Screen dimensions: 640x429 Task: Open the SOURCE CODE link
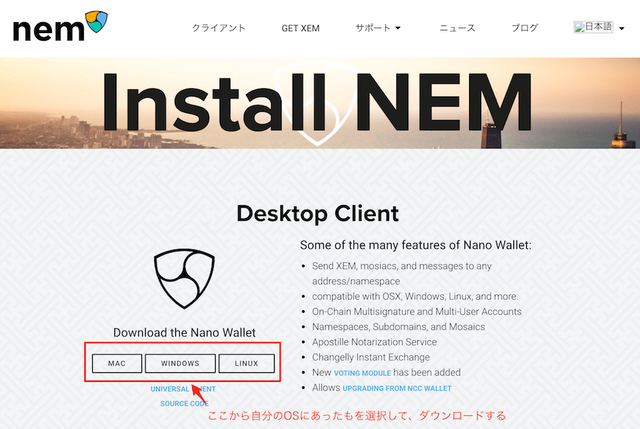tap(184, 404)
